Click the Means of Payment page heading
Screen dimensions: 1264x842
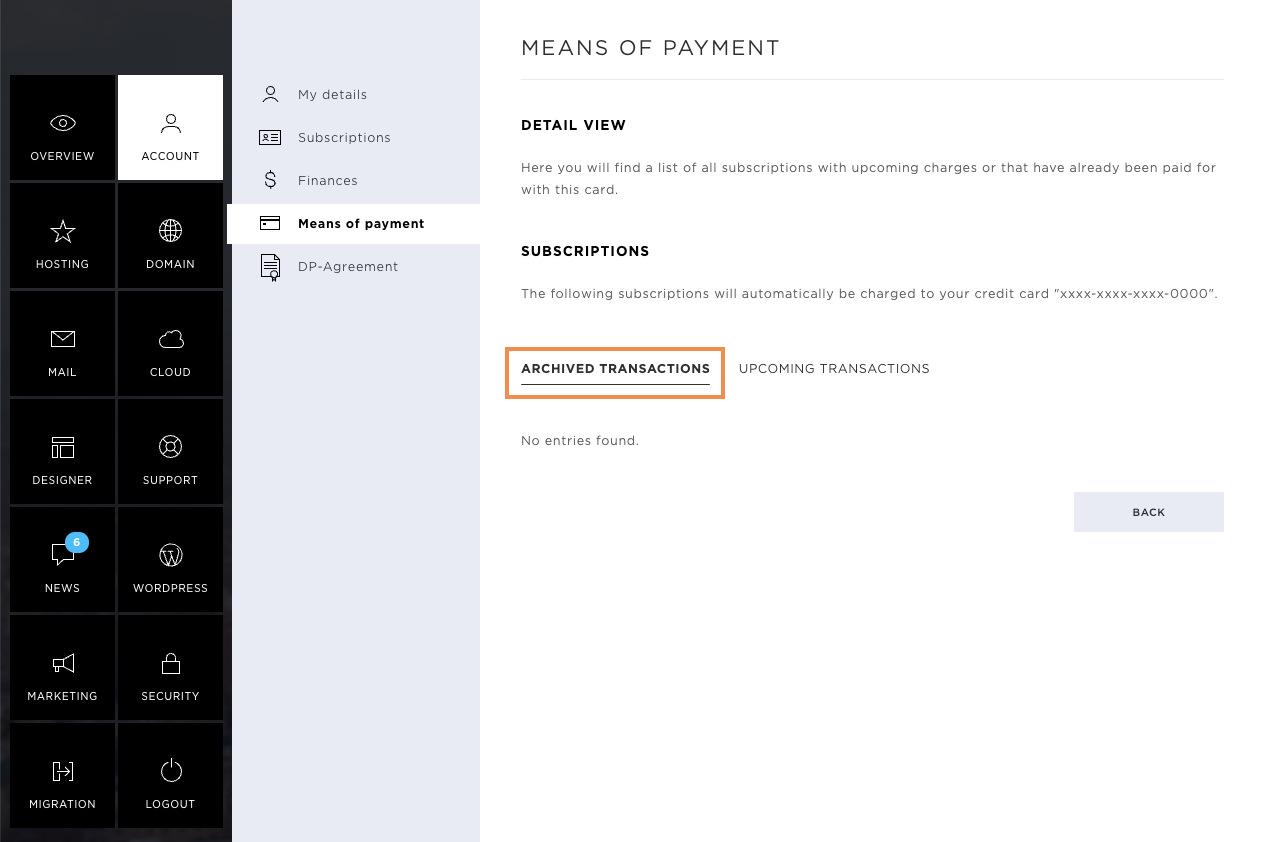(x=650, y=48)
